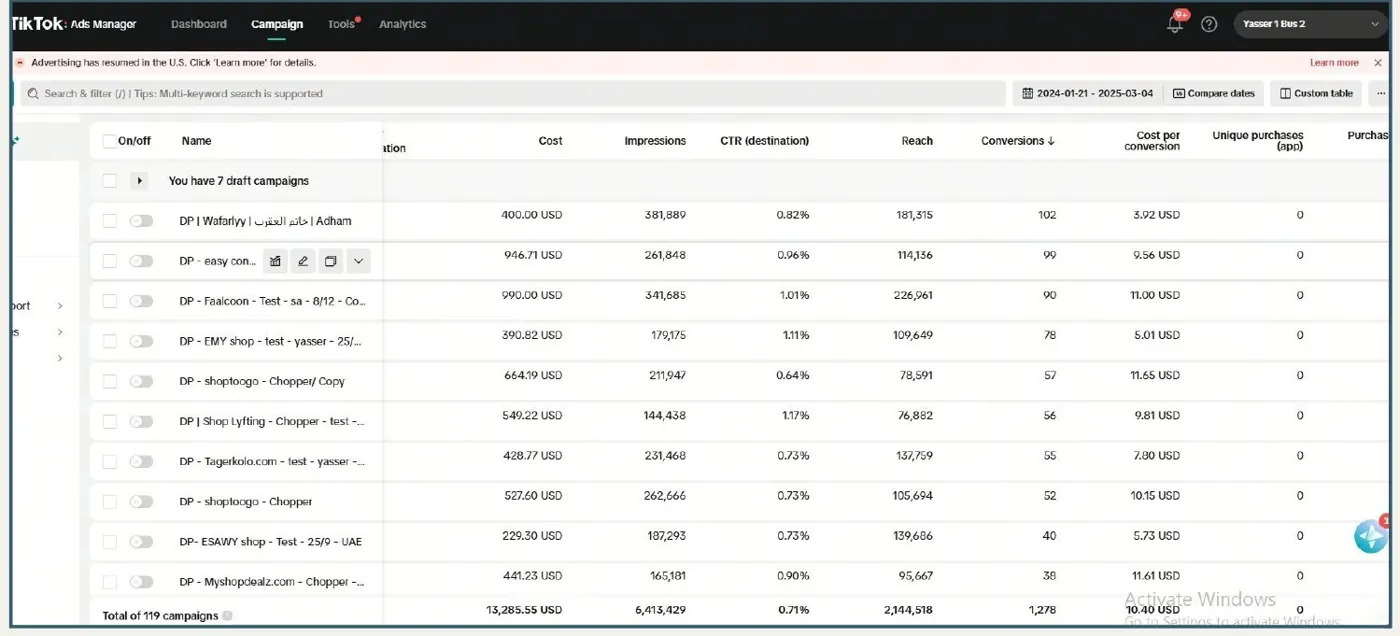Screen dimensions: 1400x636
Task: Open the Campaign tab
Action: pos(277,24)
